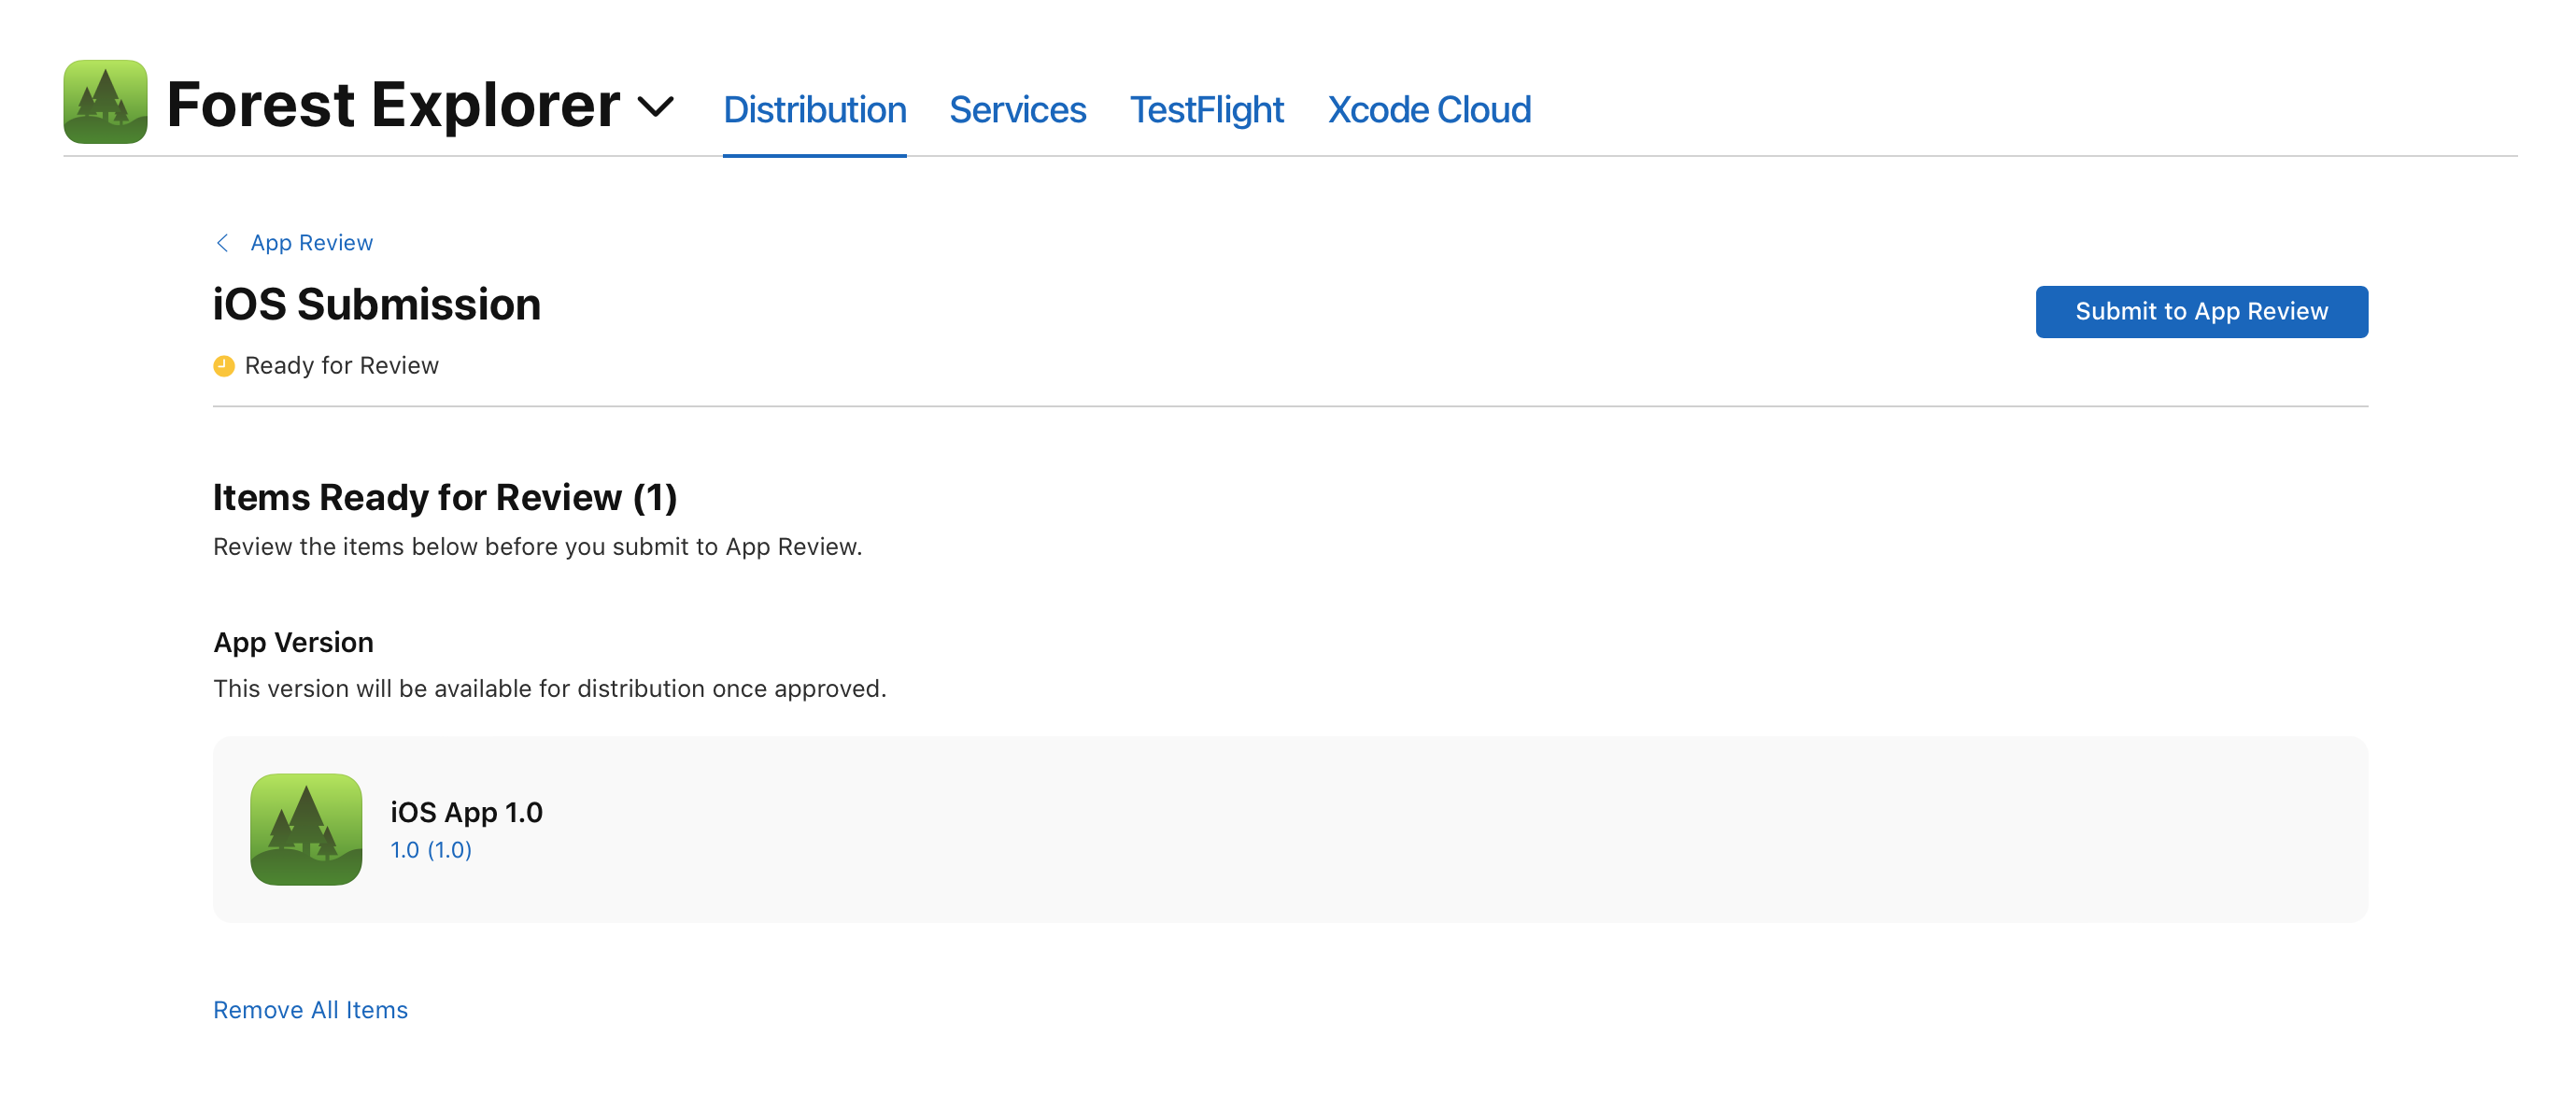Click the Forest Explorer app title
This screenshot has height=1093, width=2576.
tap(393, 104)
